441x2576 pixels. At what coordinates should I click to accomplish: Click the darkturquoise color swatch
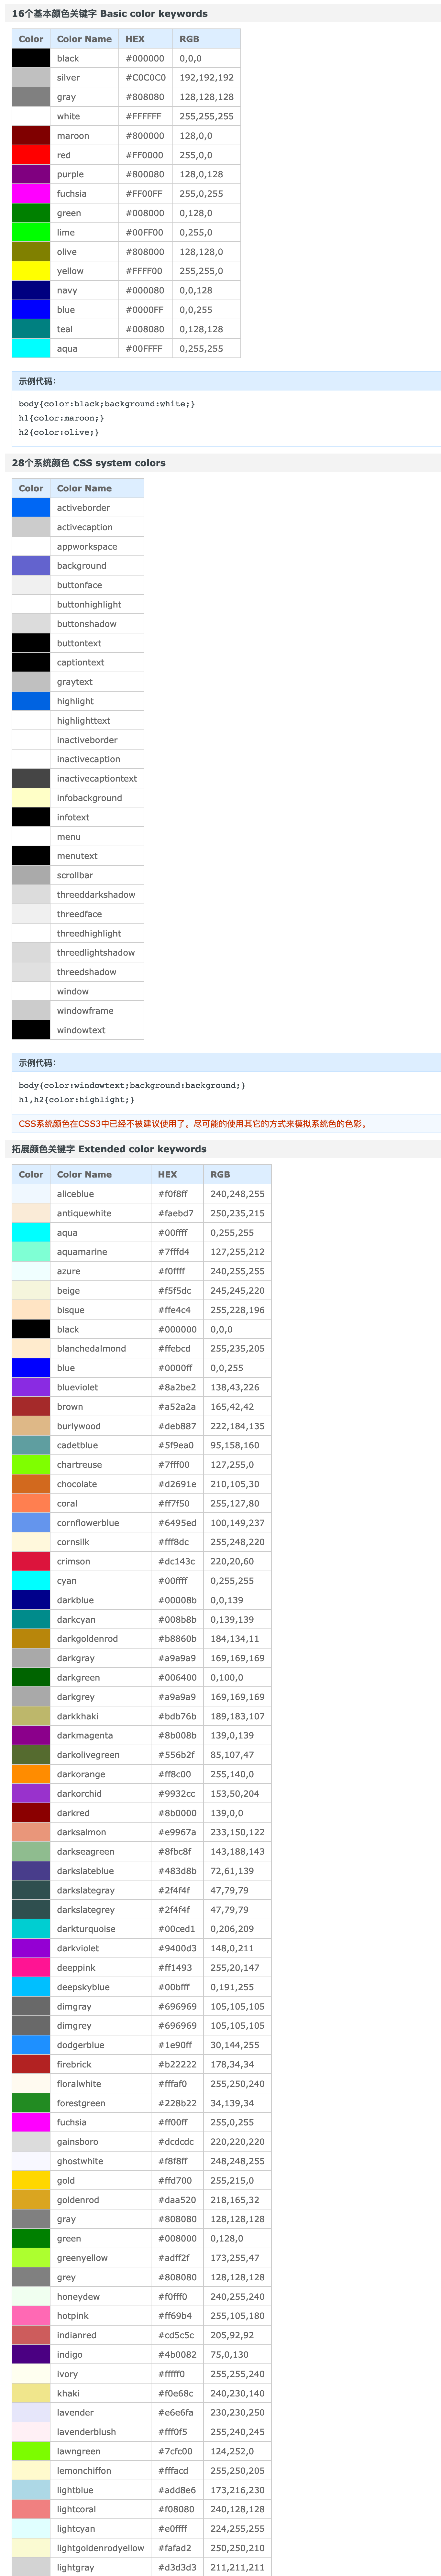tap(31, 1929)
